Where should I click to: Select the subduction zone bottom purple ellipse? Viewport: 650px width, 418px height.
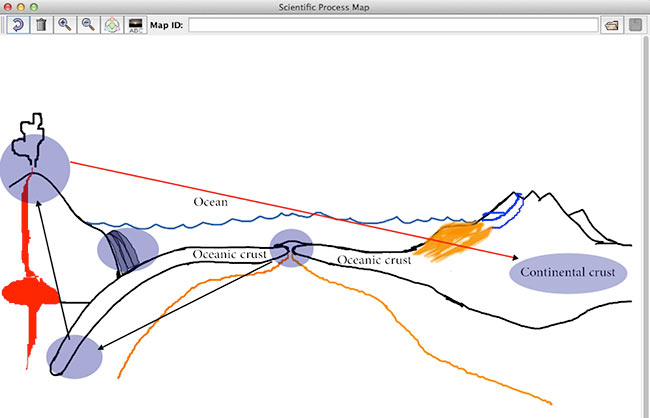coord(74,357)
